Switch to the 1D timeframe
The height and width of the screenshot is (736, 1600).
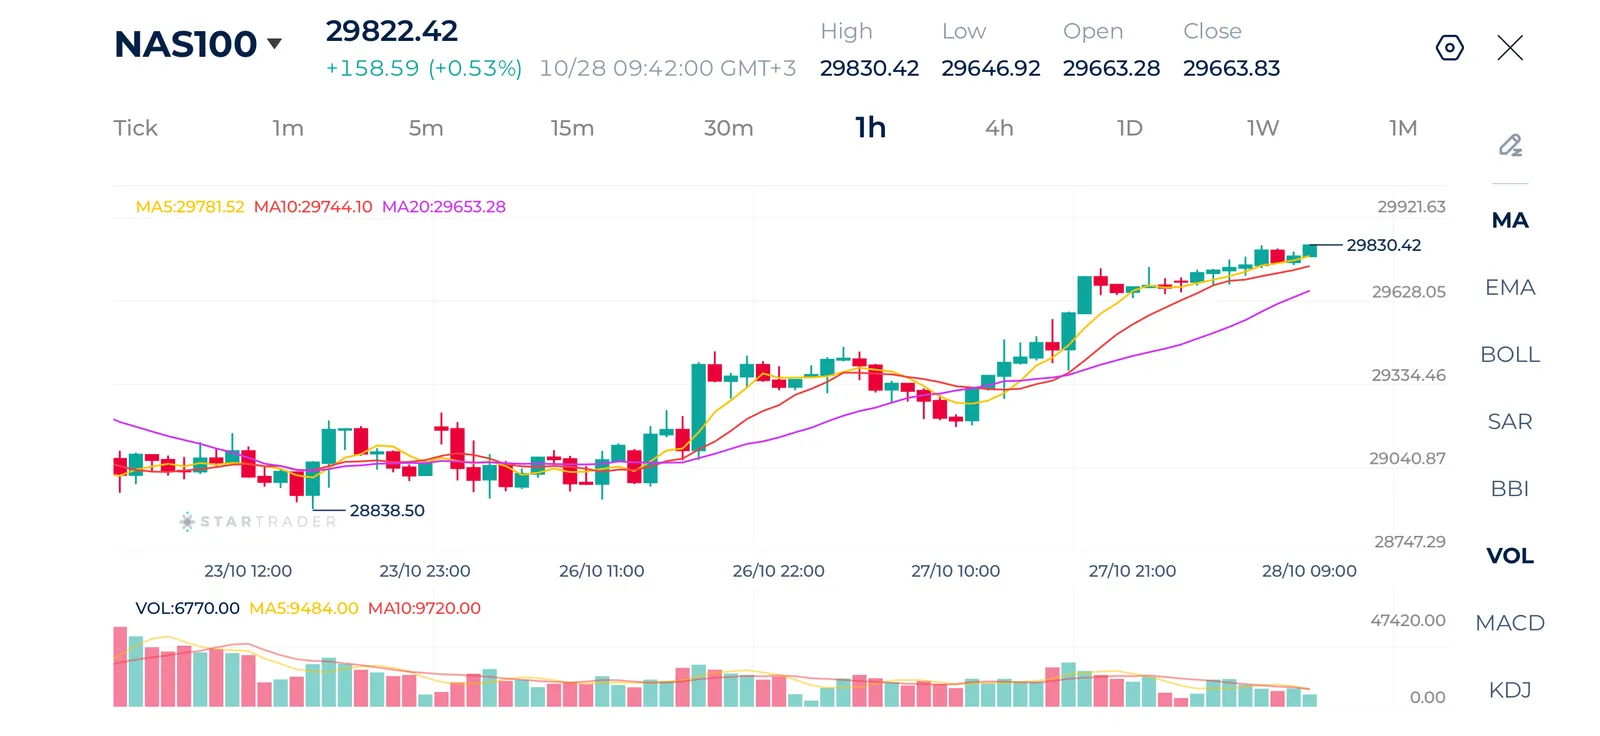pos(1129,128)
